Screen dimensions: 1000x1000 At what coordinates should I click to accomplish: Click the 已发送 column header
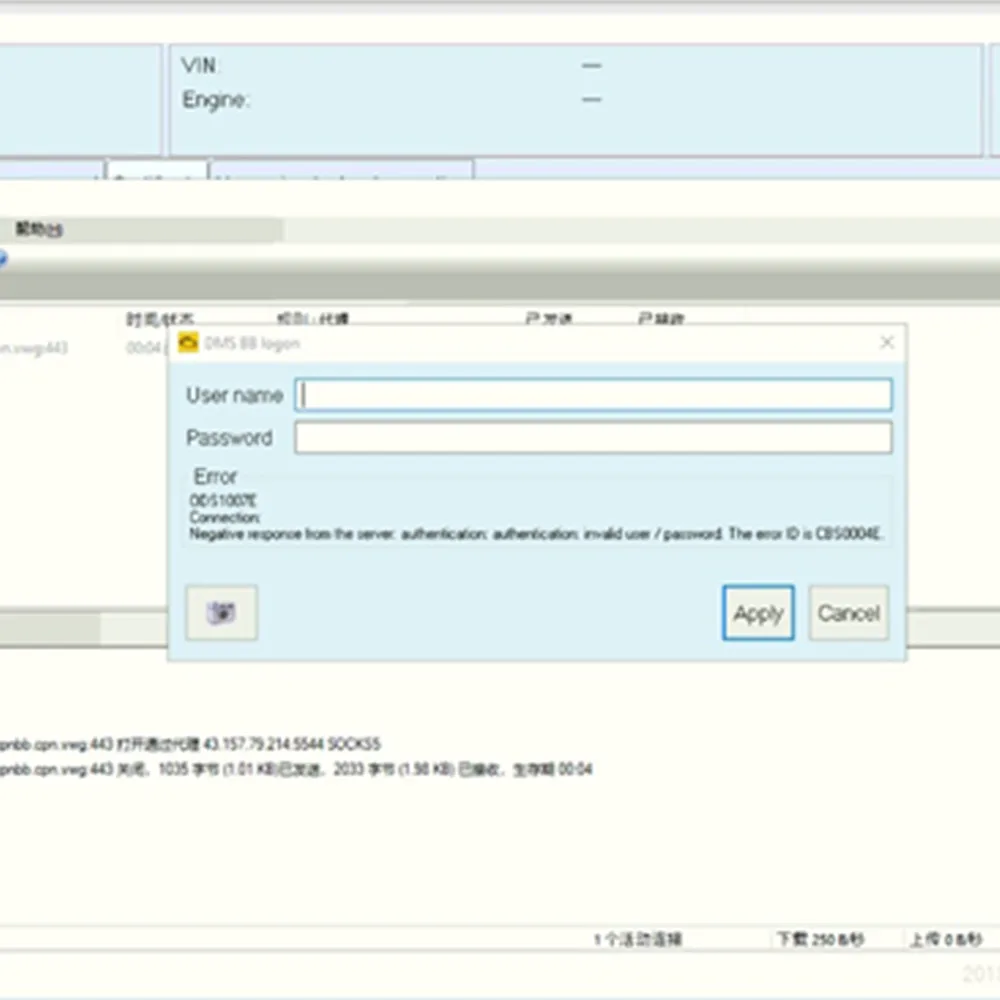pos(549,318)
